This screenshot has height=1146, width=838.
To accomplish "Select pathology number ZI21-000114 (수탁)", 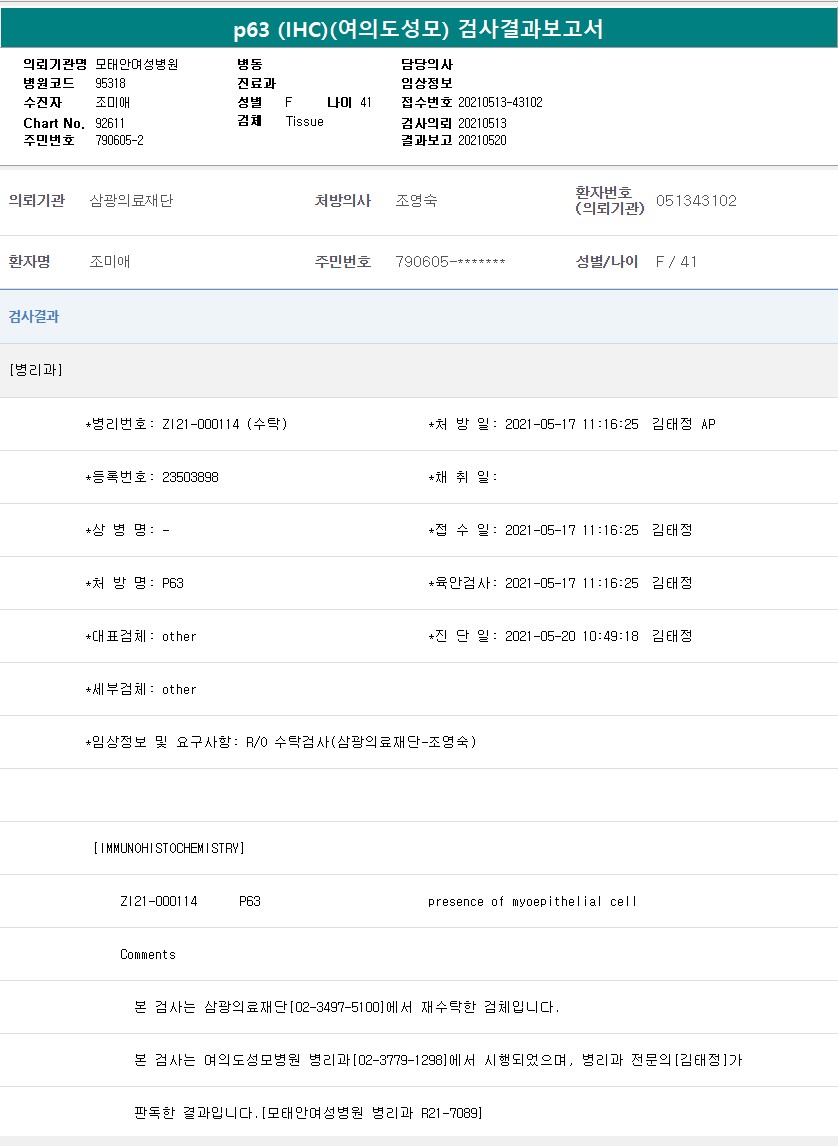I will click(224, 424).
